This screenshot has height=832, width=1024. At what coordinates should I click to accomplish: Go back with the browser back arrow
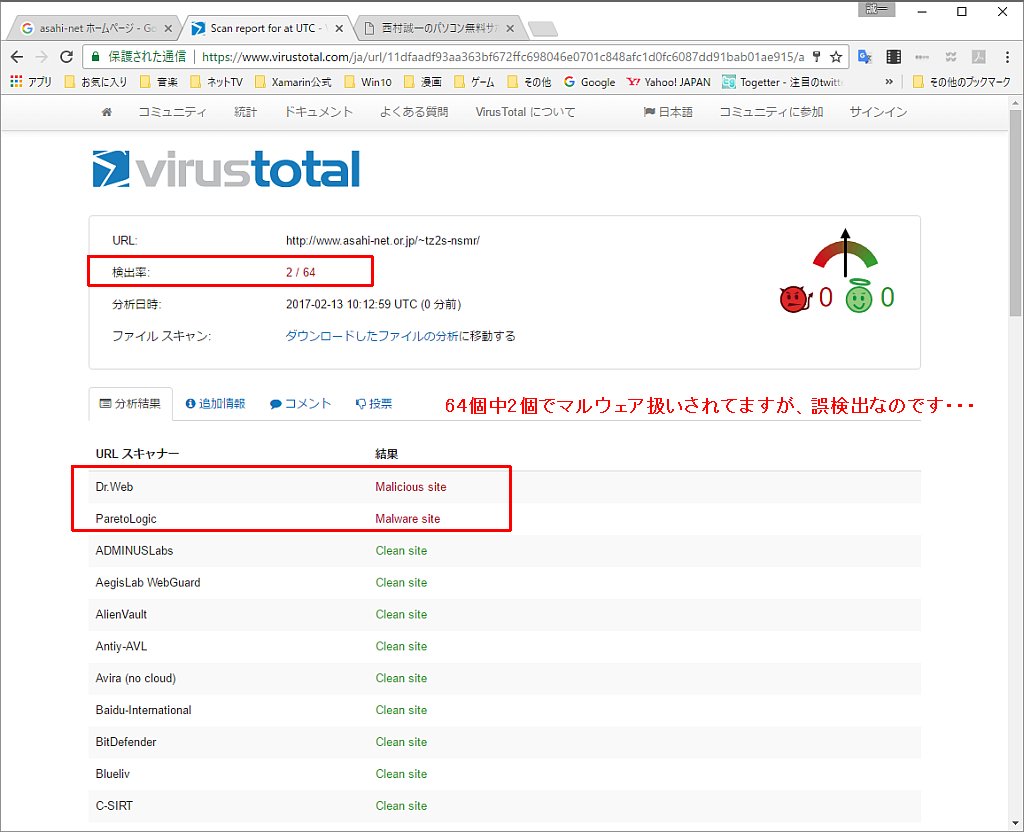point(17,57)
